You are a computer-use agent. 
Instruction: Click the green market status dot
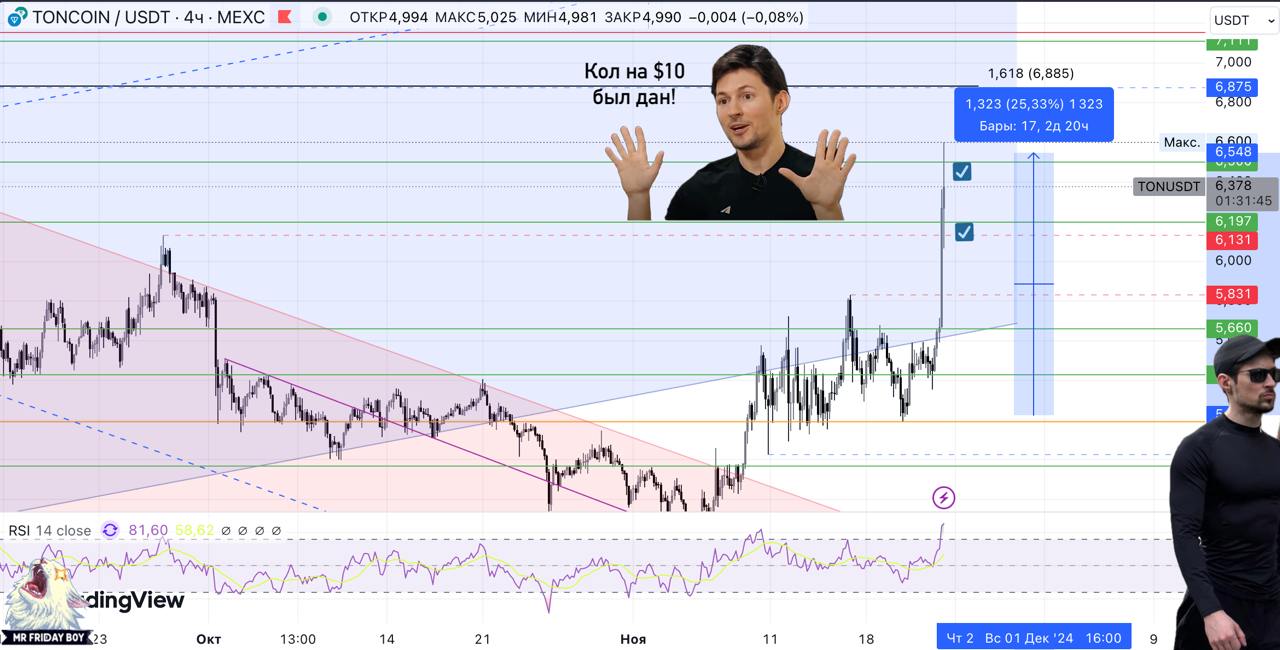tap(322, 17)
